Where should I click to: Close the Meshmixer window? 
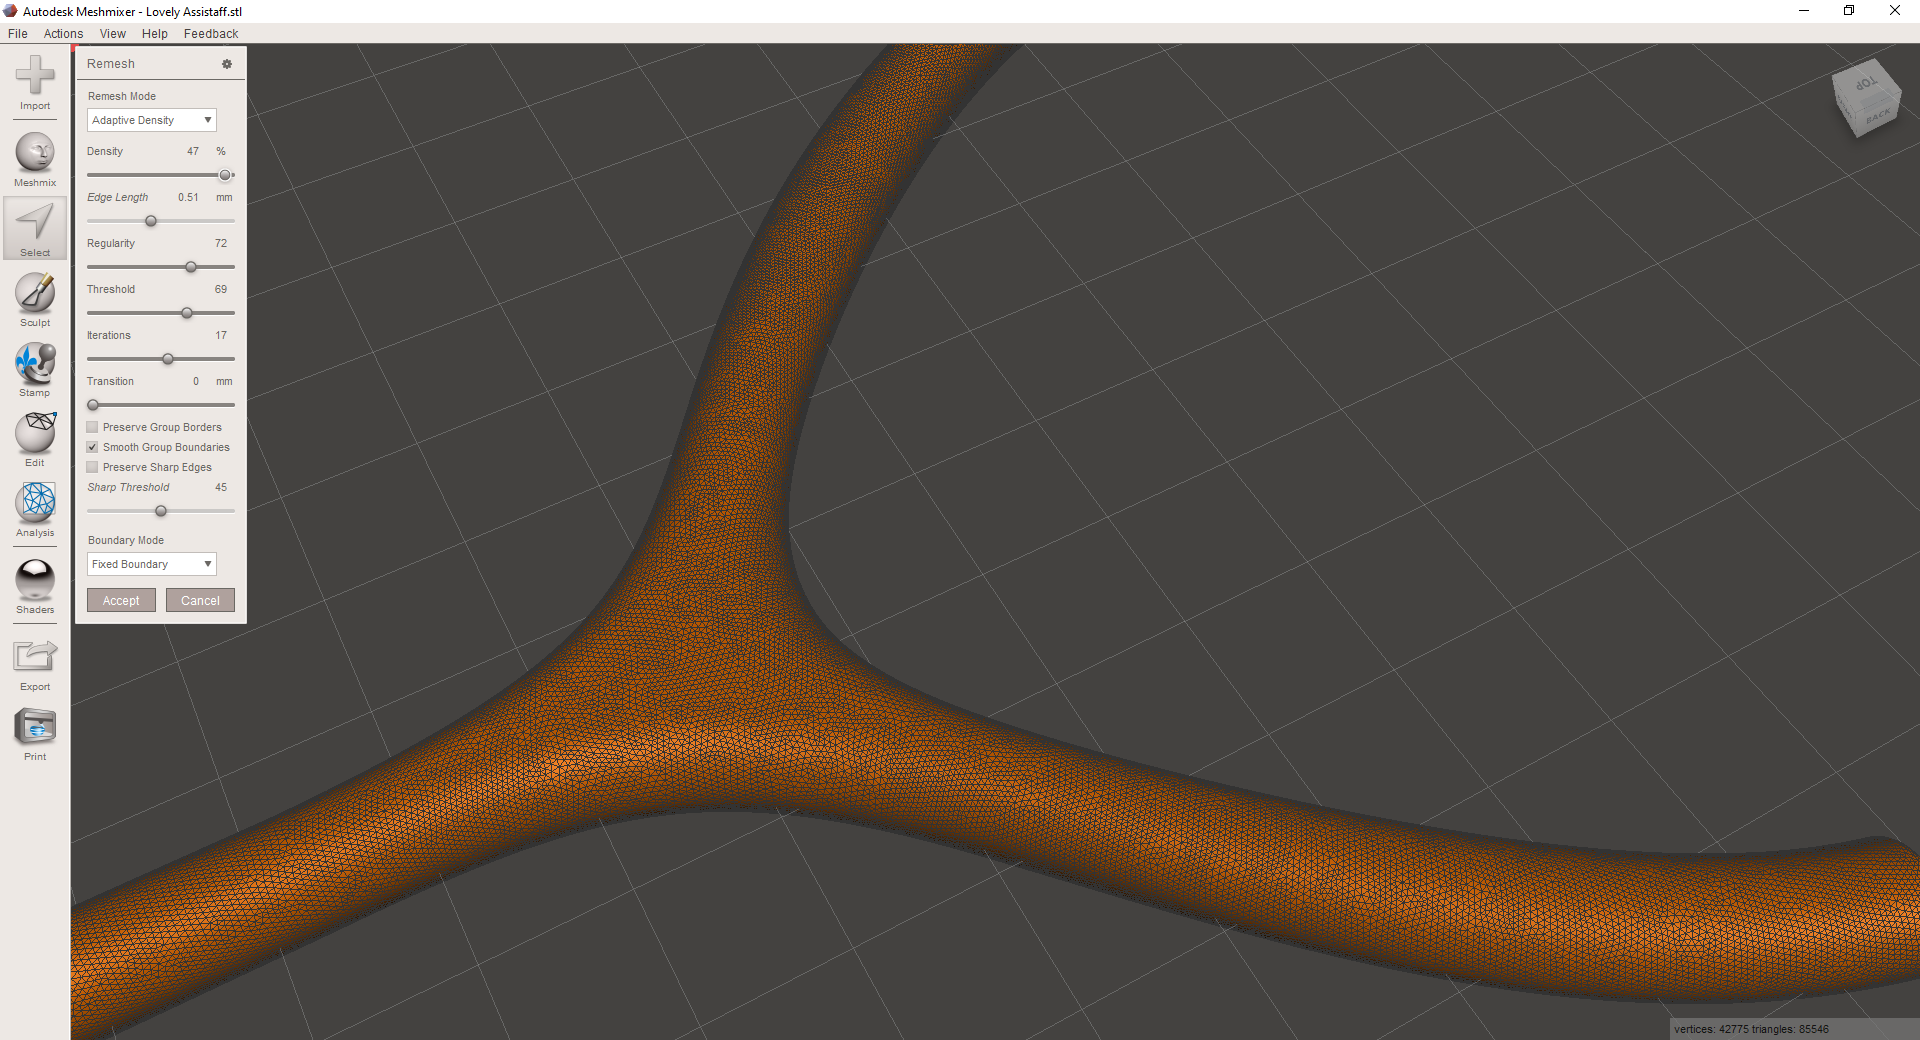point(1895,11)
